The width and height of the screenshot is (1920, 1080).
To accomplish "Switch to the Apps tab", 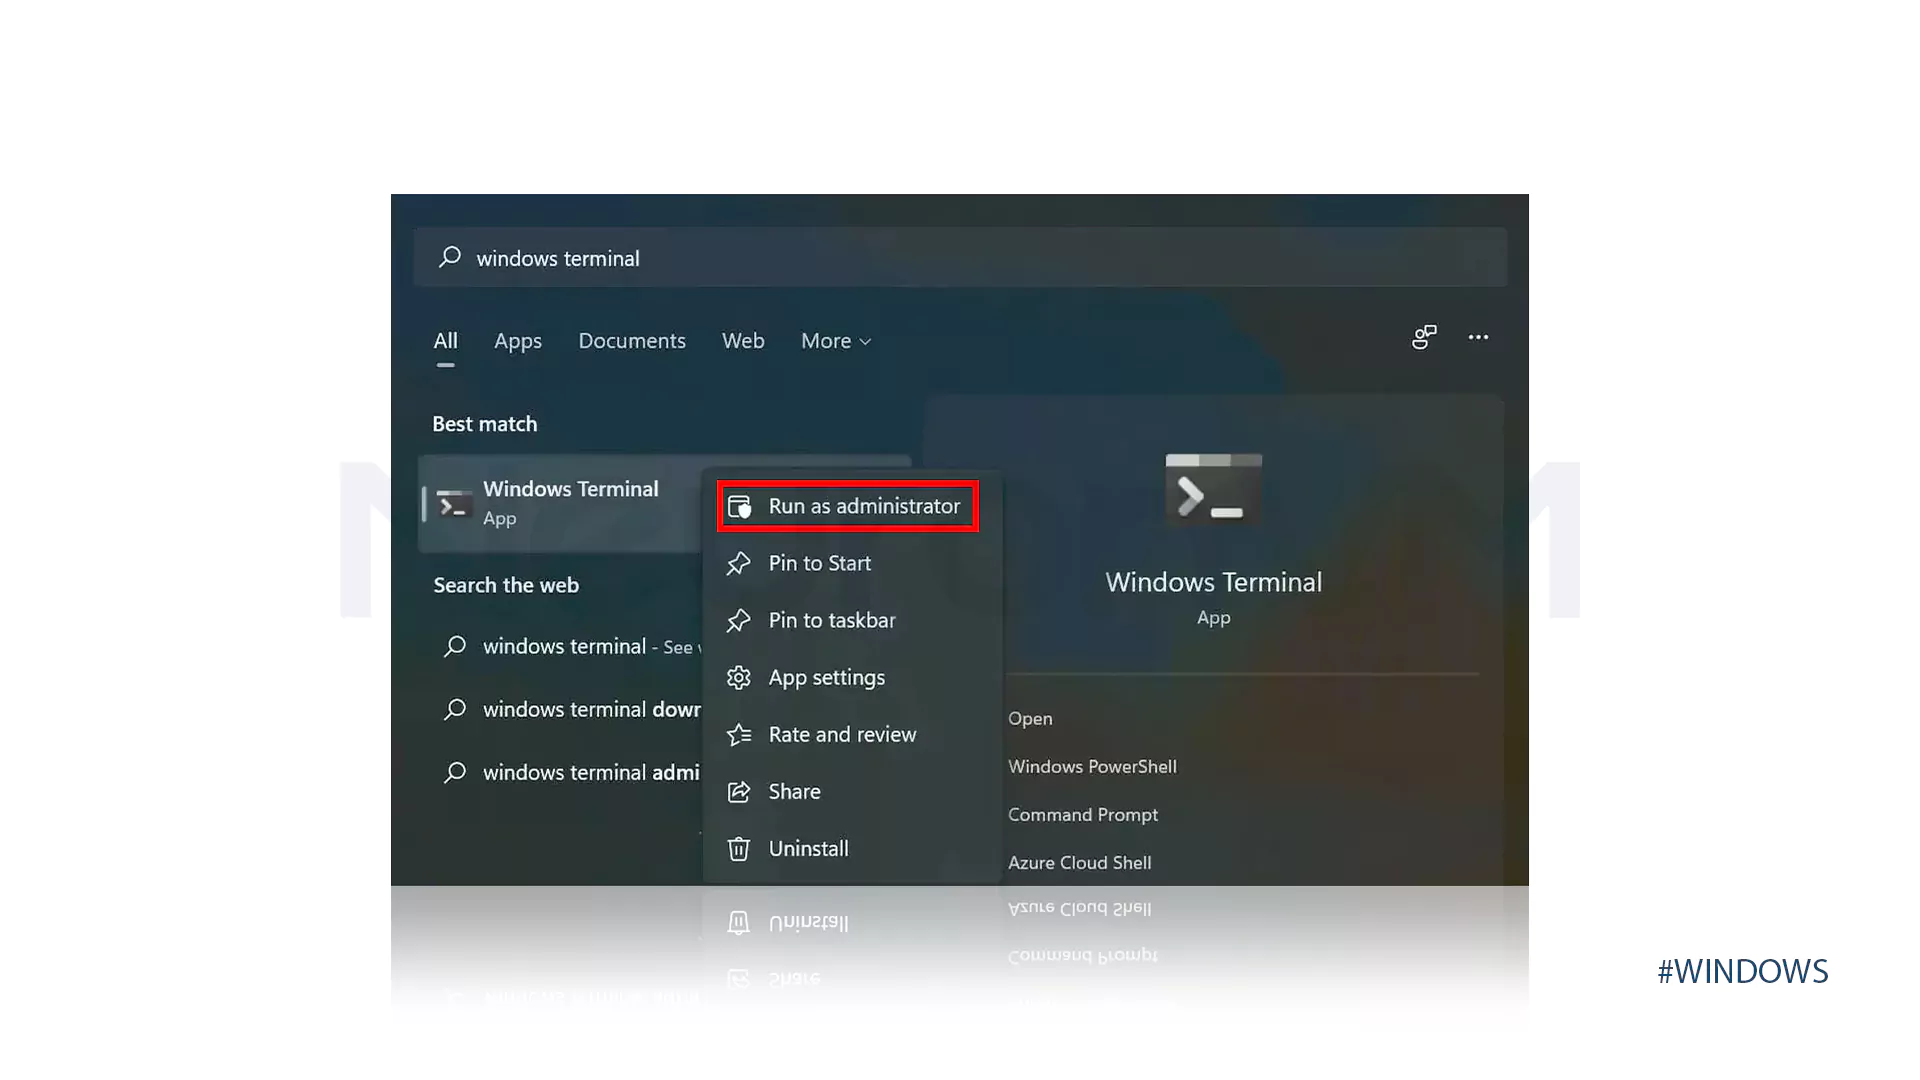I will (518, 341).
